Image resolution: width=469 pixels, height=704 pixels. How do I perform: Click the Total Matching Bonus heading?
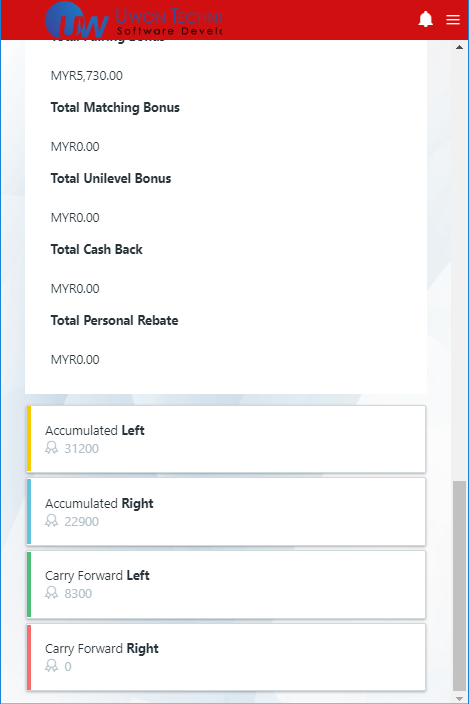click(x=115, y=108)
